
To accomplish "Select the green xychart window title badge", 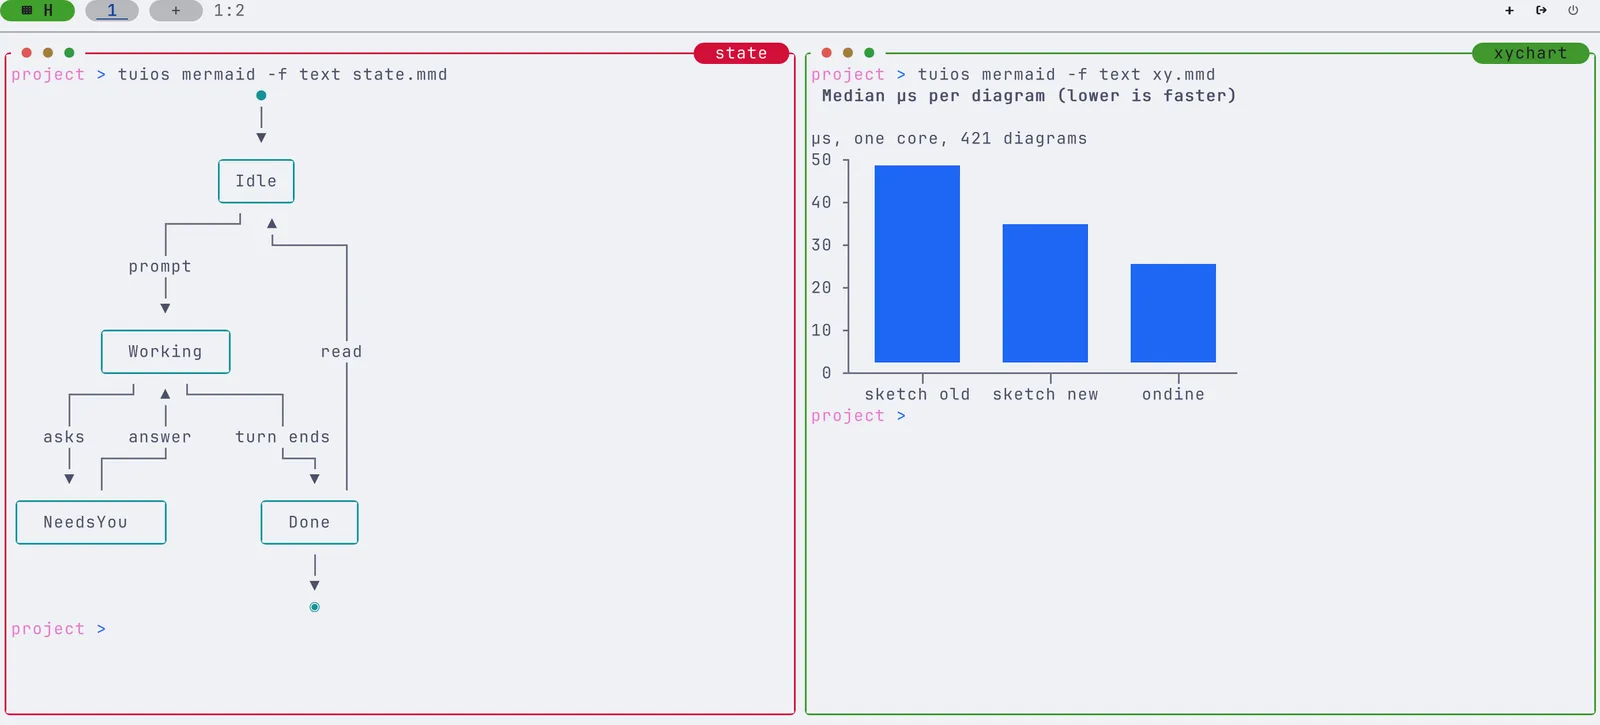I will point(1531,53).
